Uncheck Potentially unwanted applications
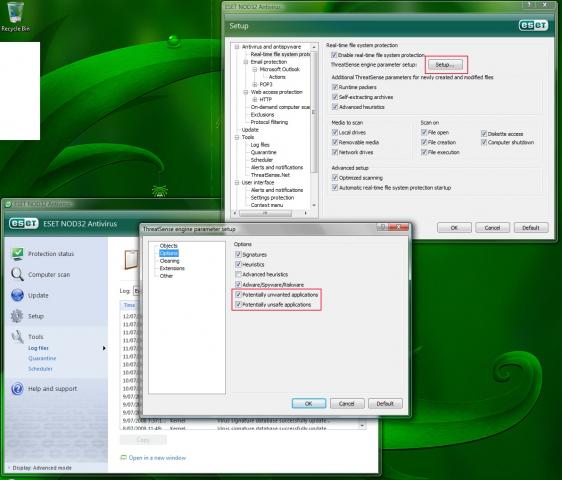The height and width of the screenshot is (480, 562). click(x=238, y=295)
